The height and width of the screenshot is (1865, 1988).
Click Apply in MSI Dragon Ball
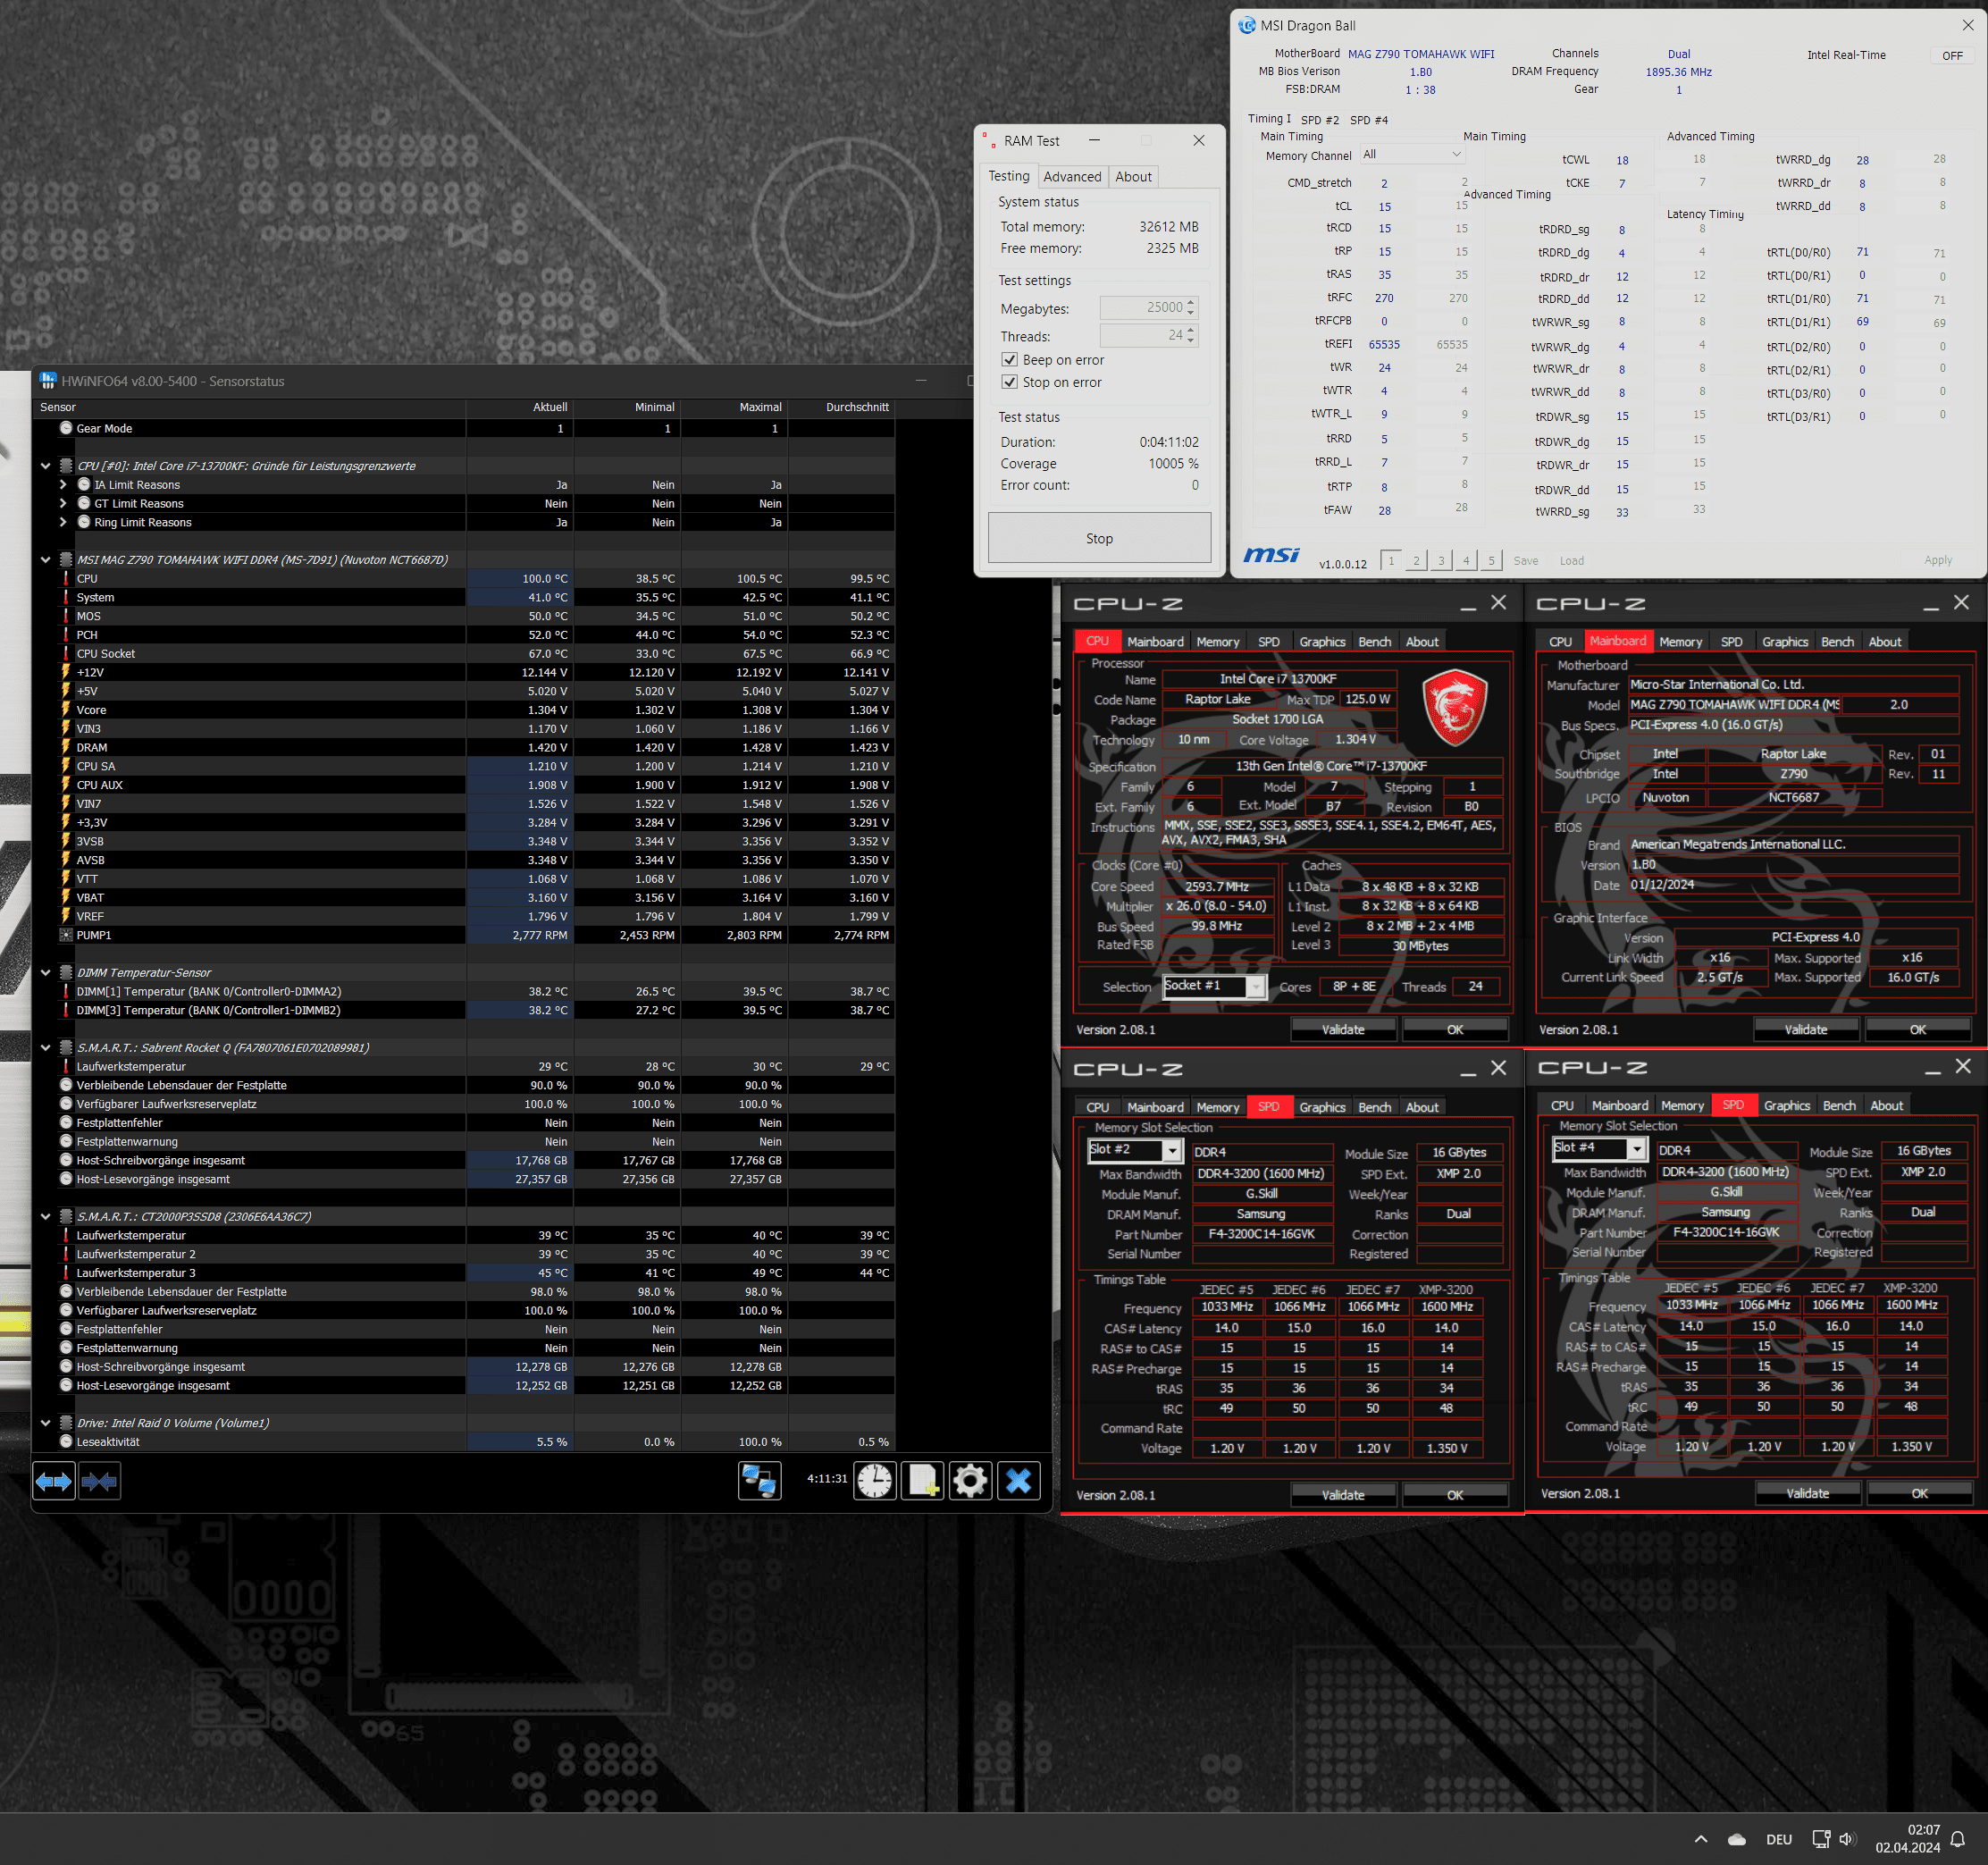tap(1938, 560)
